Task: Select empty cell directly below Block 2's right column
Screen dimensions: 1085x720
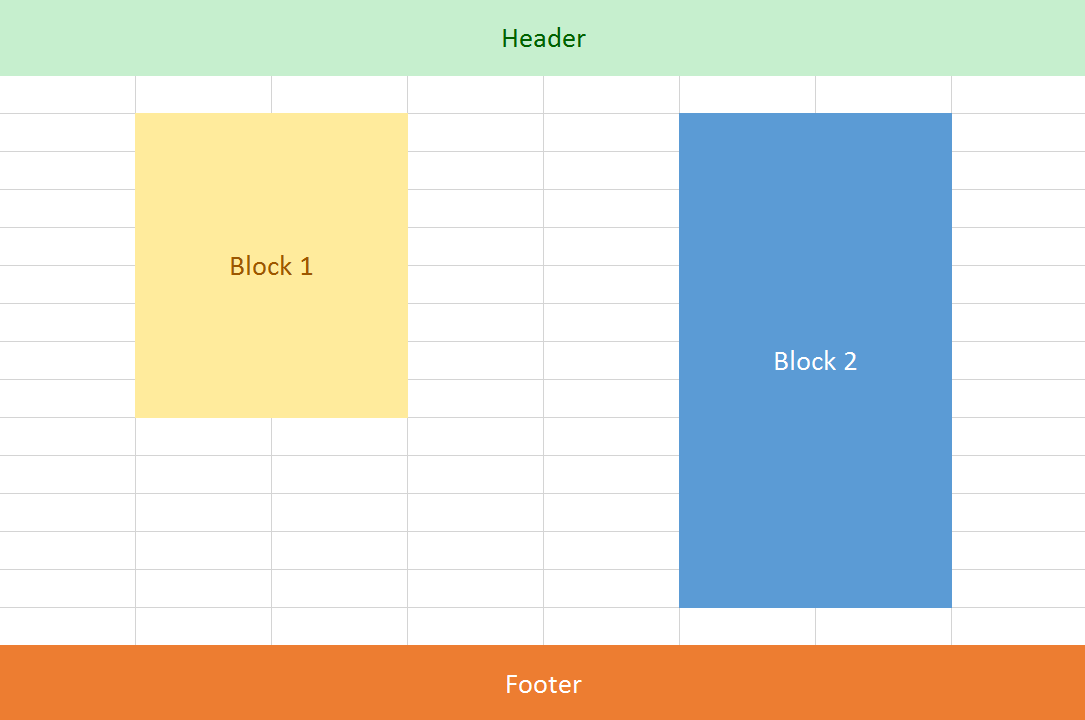Action: [883, 627]
